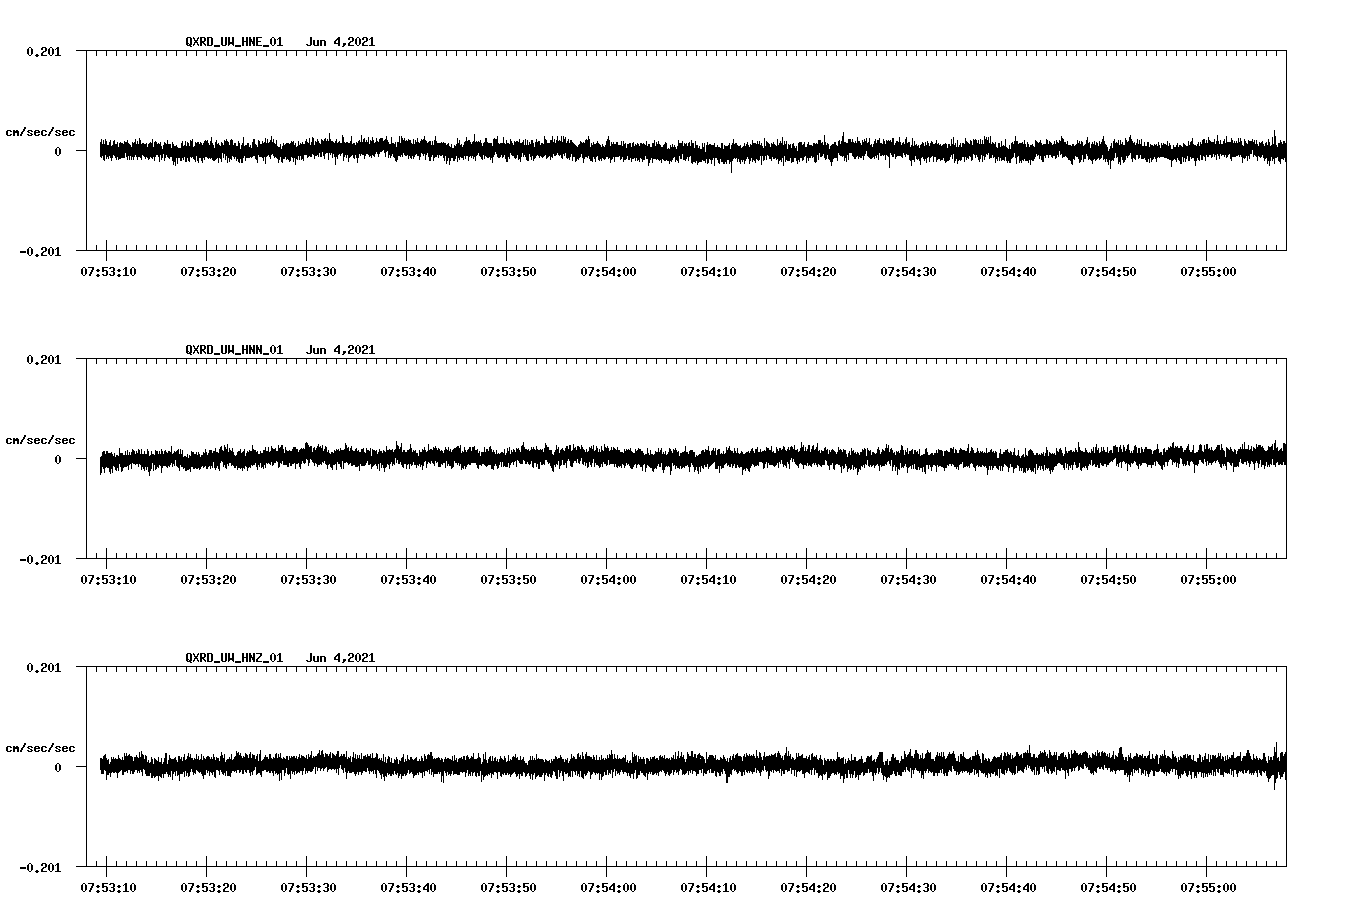The image size is (1358, 924).
Task: Click the 0.201 upper limit of HNE plot
Action: point(43,51)
